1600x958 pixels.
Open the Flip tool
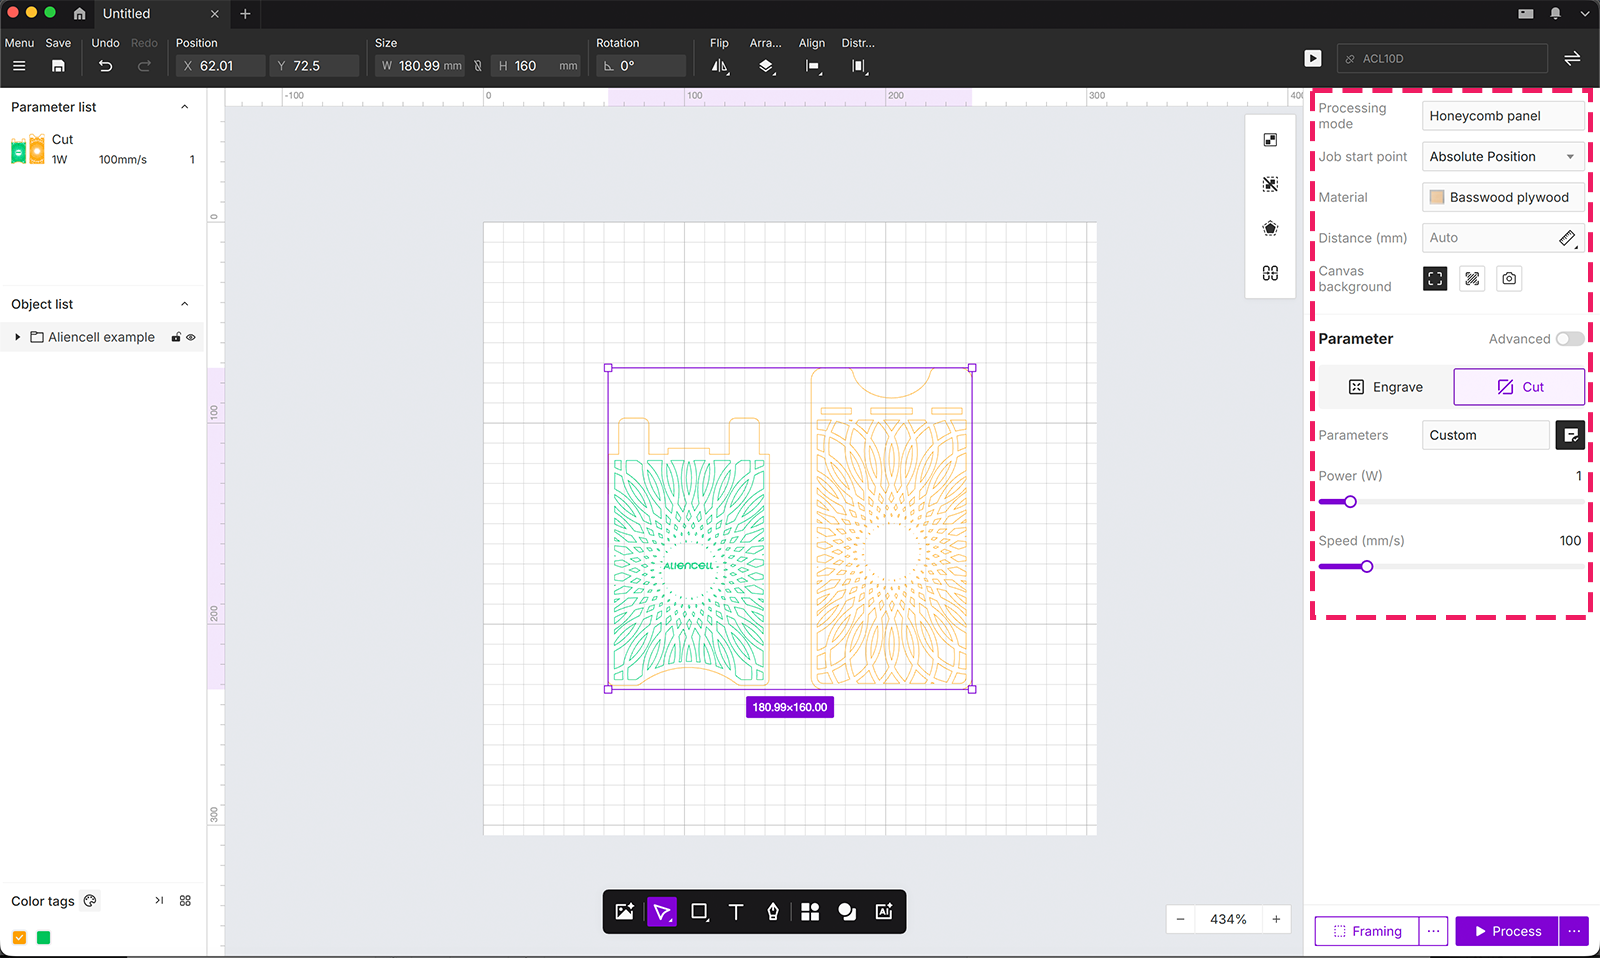(720, 66)
